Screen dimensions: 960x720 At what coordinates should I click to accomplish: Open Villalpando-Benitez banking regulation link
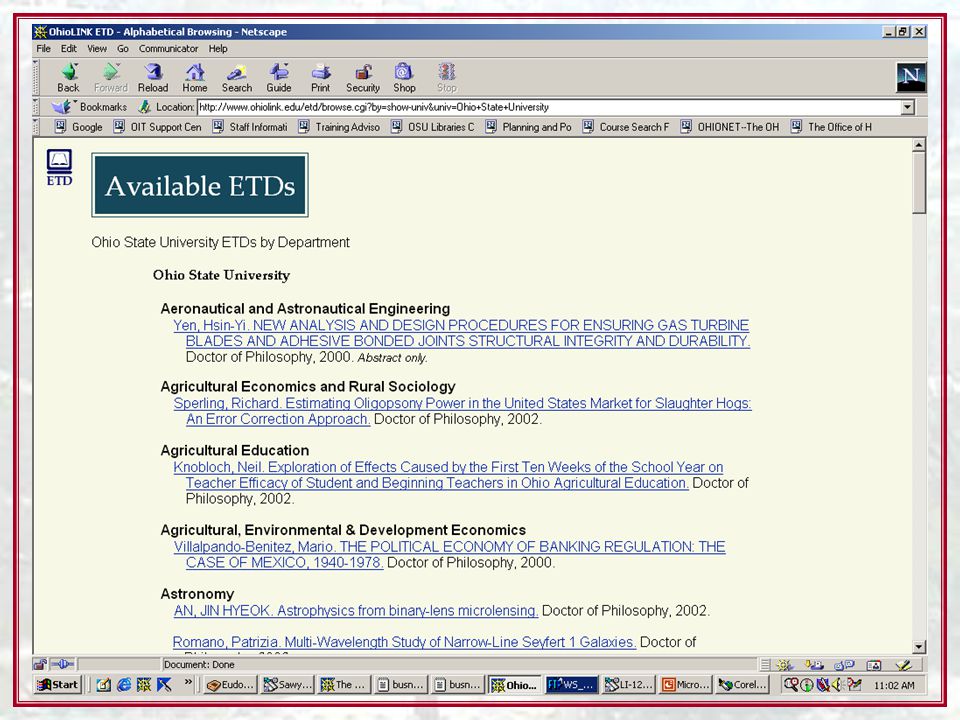[x=449, y=554]
